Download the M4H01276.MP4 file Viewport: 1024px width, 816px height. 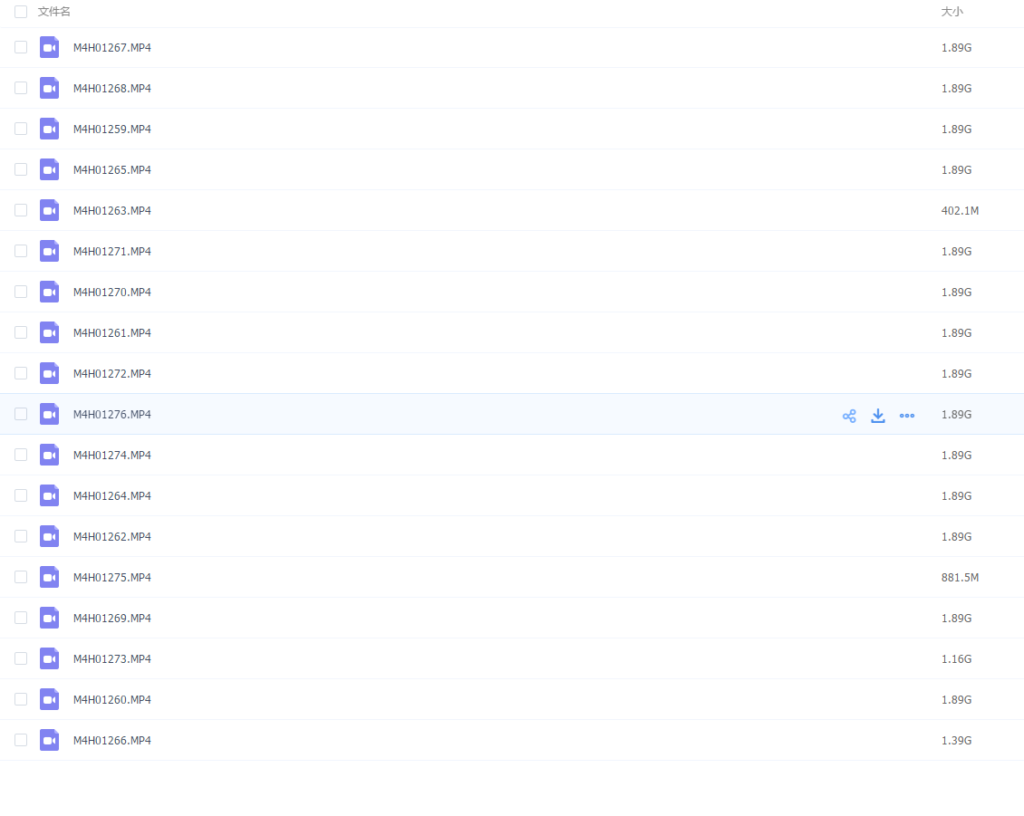[x=878, y=416]
